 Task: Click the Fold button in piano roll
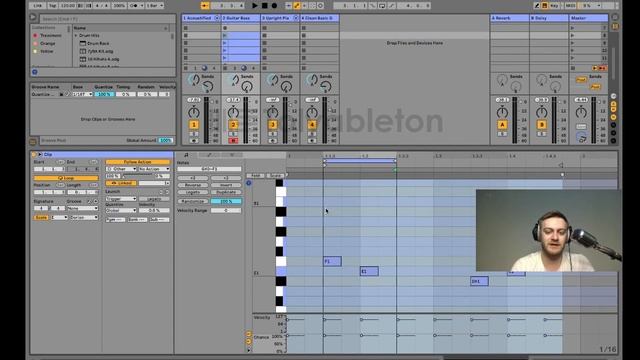coord(256,176)
